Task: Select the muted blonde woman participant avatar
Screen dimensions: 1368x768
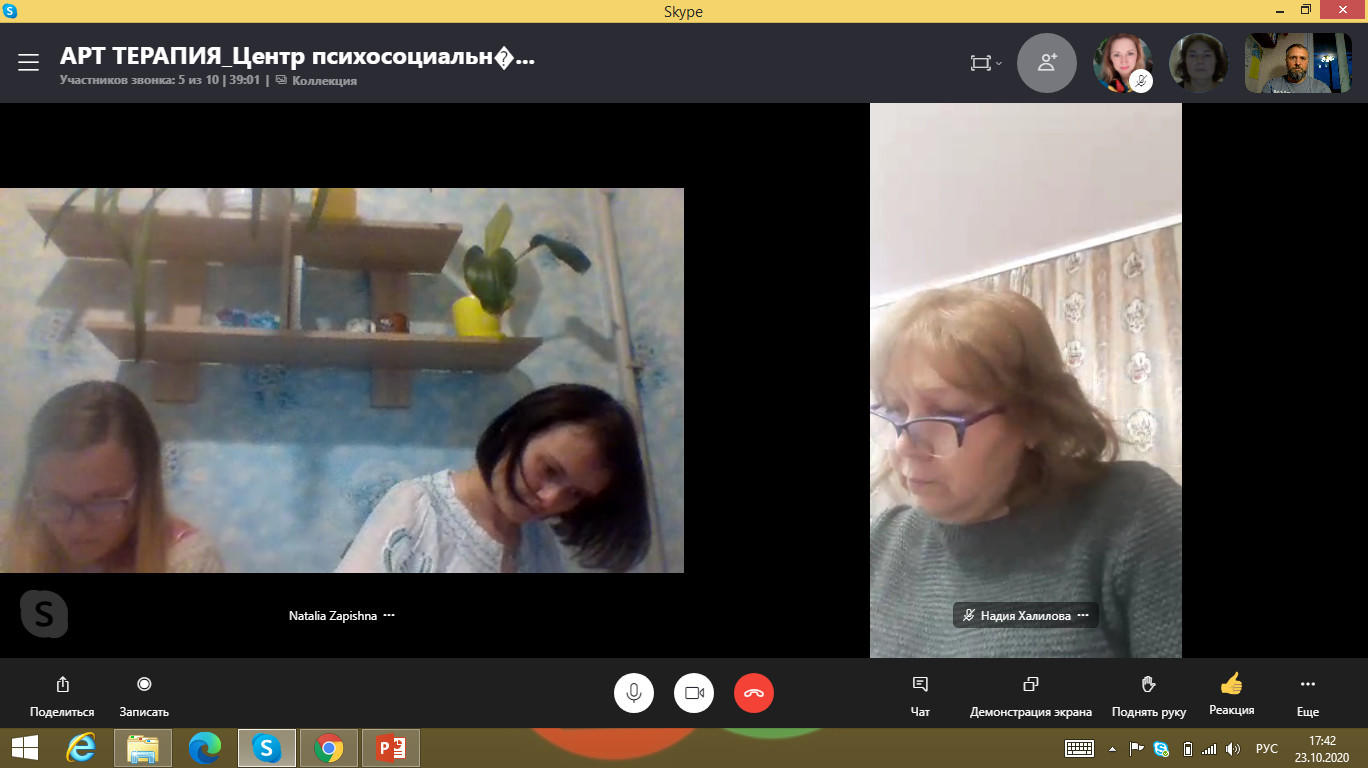Action: click(x=1123, y=63)
